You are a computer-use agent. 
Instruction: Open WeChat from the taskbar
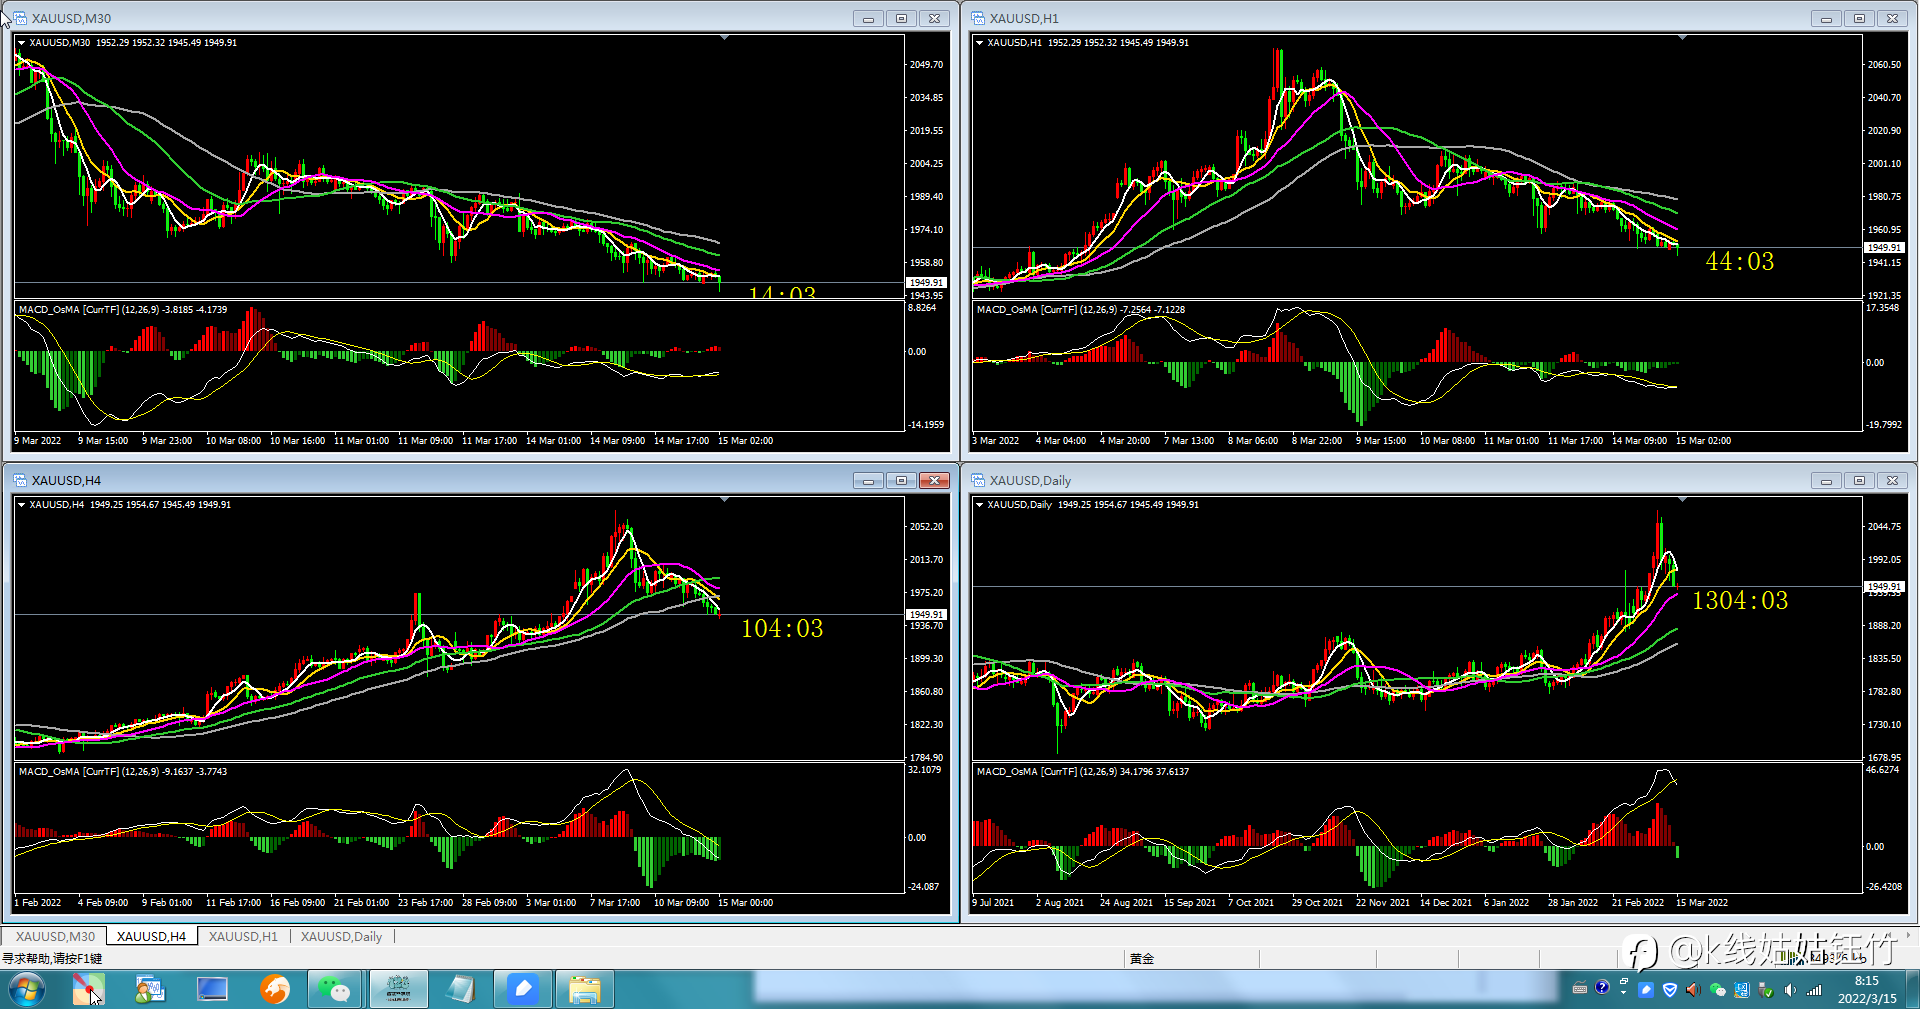tap(335, 989)
